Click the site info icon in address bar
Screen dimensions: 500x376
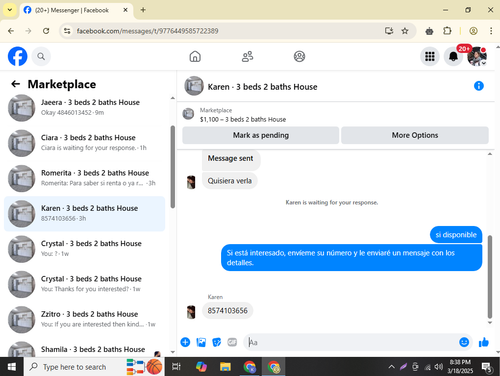(67, 31)
